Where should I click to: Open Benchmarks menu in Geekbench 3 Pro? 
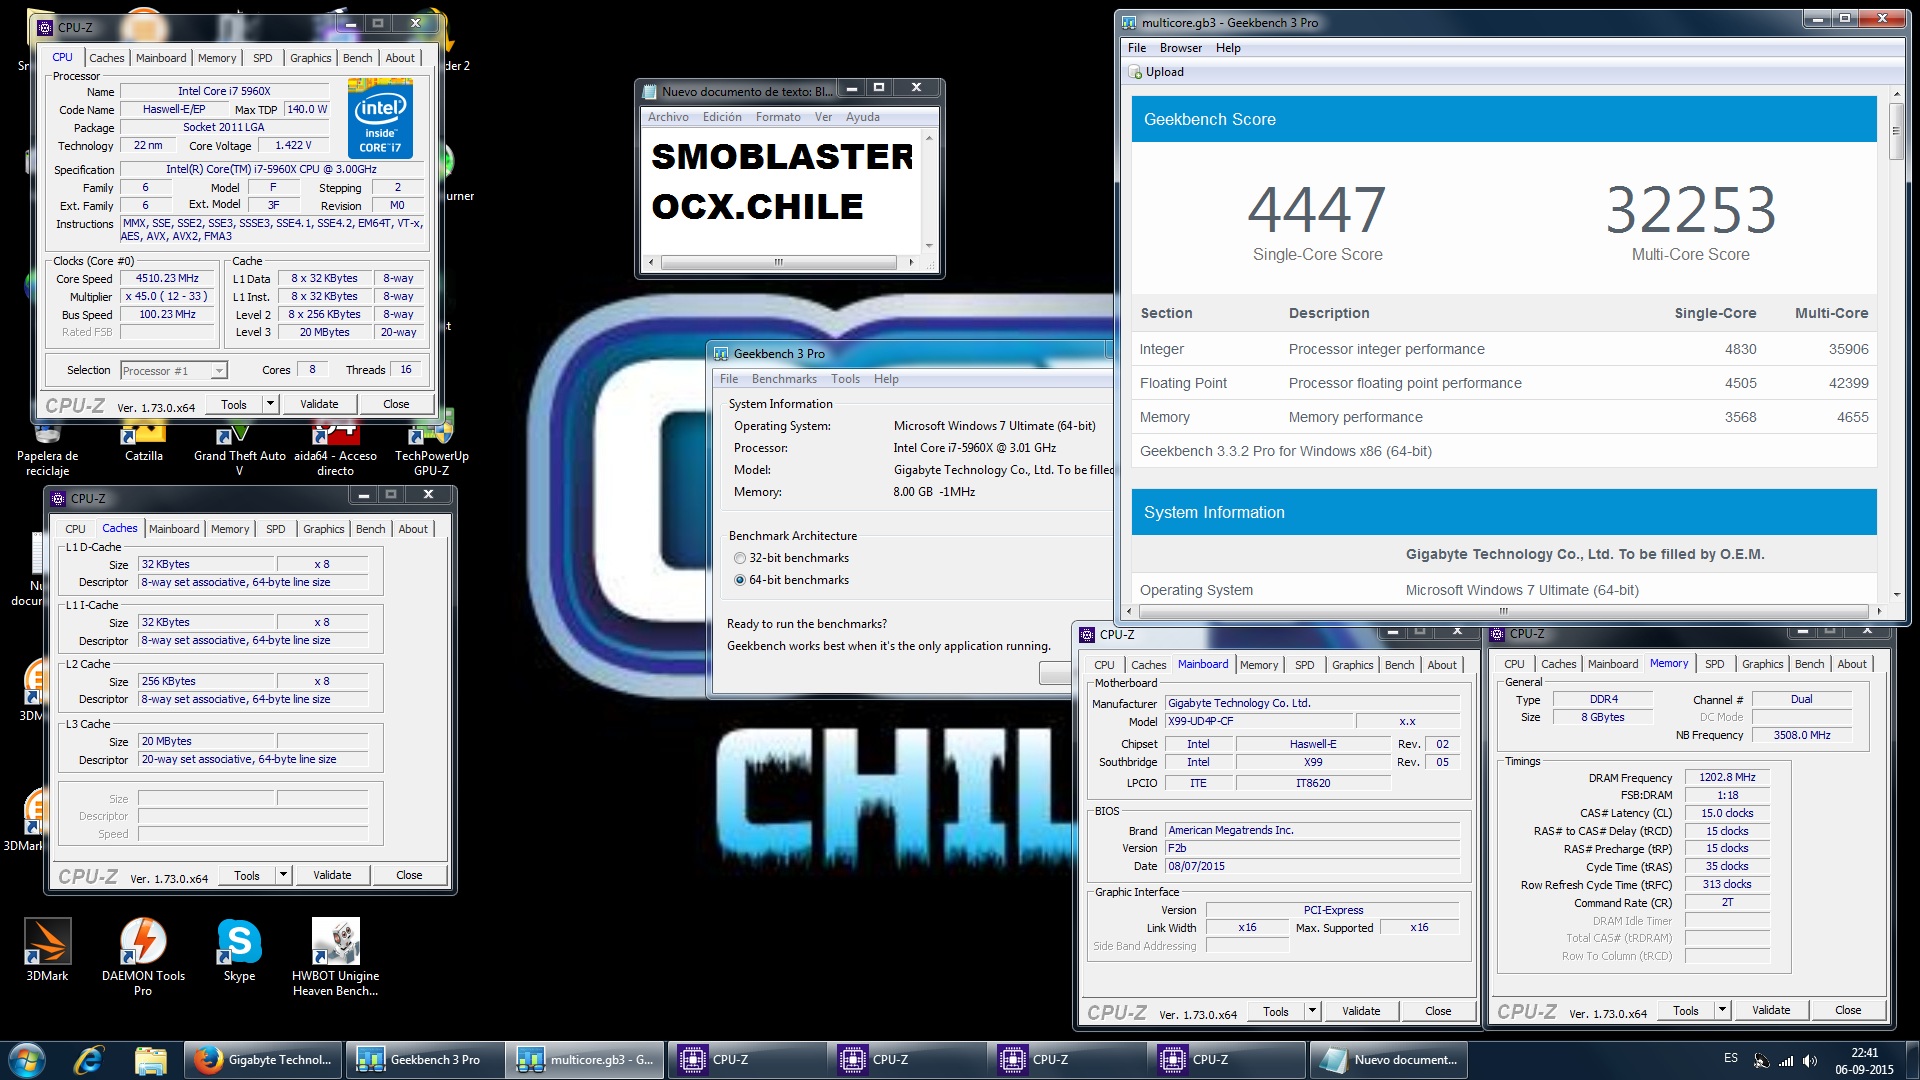click(784, 379)
